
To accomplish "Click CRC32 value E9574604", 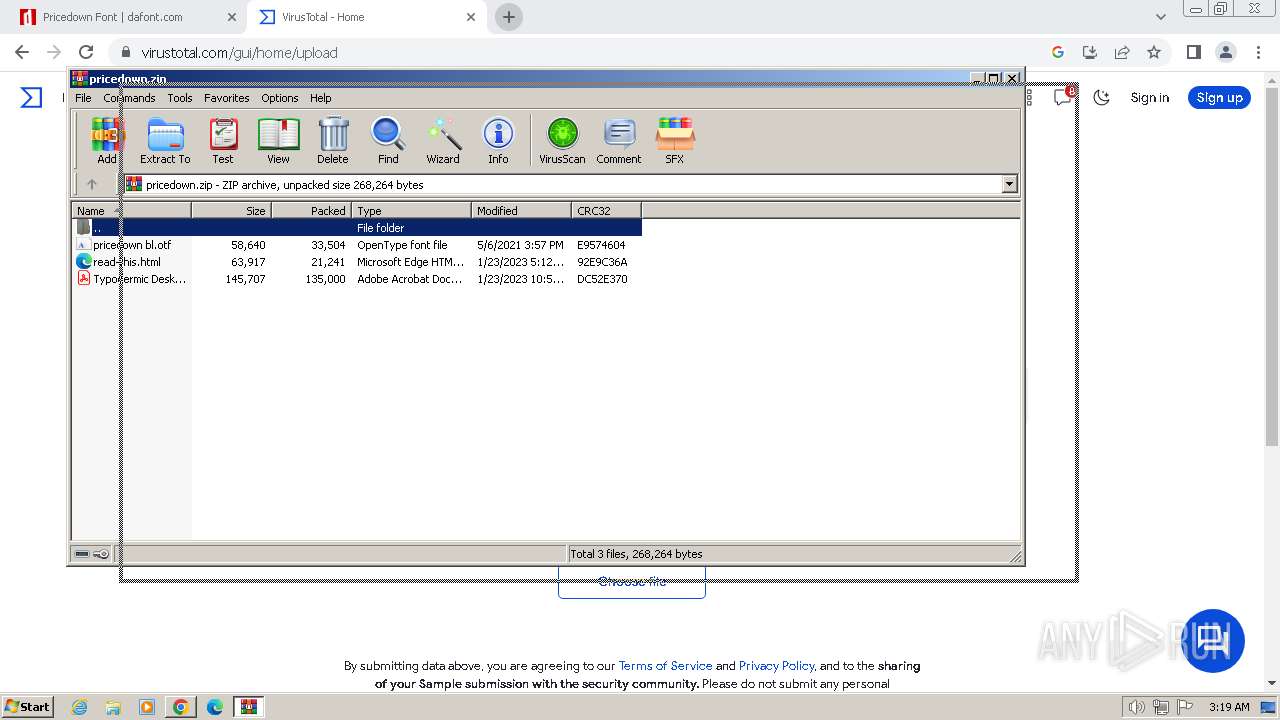I will (601, 245).
